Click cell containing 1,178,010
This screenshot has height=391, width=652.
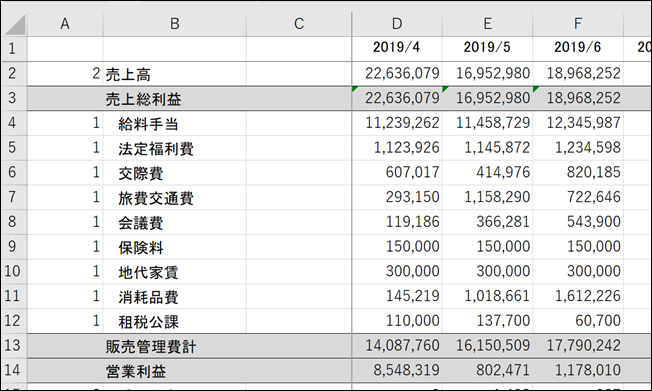pos(578,370)
